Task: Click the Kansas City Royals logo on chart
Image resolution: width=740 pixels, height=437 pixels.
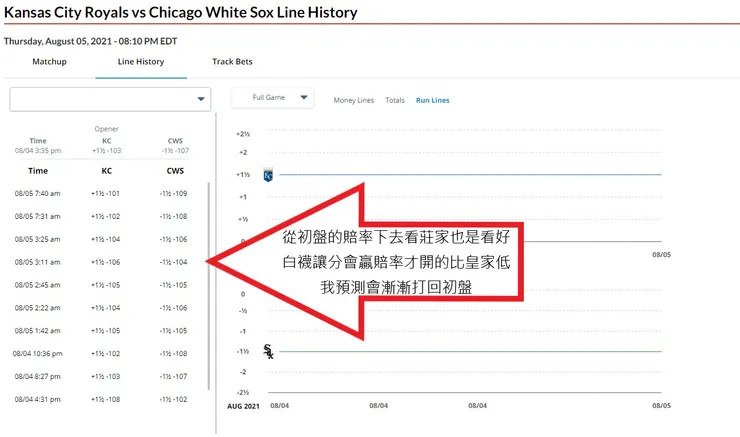Action: (268, 175)
